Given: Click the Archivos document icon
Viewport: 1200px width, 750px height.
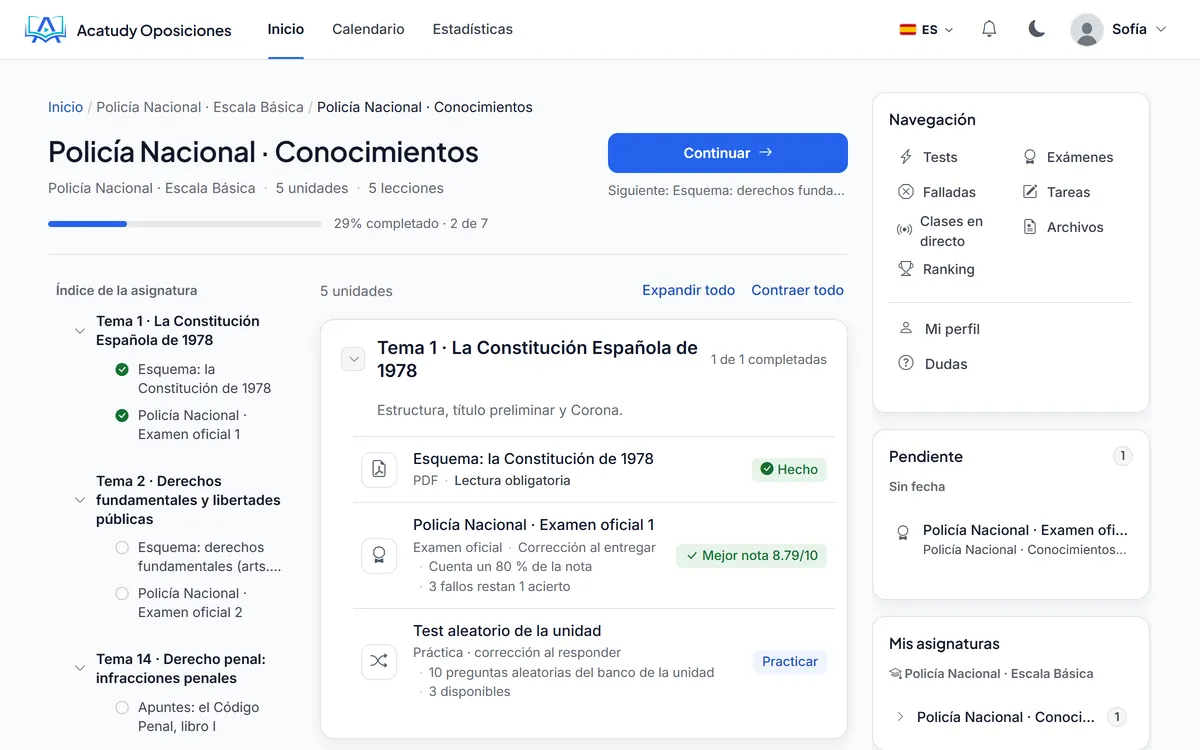Looking at the screenshot, I should 1030,227.
